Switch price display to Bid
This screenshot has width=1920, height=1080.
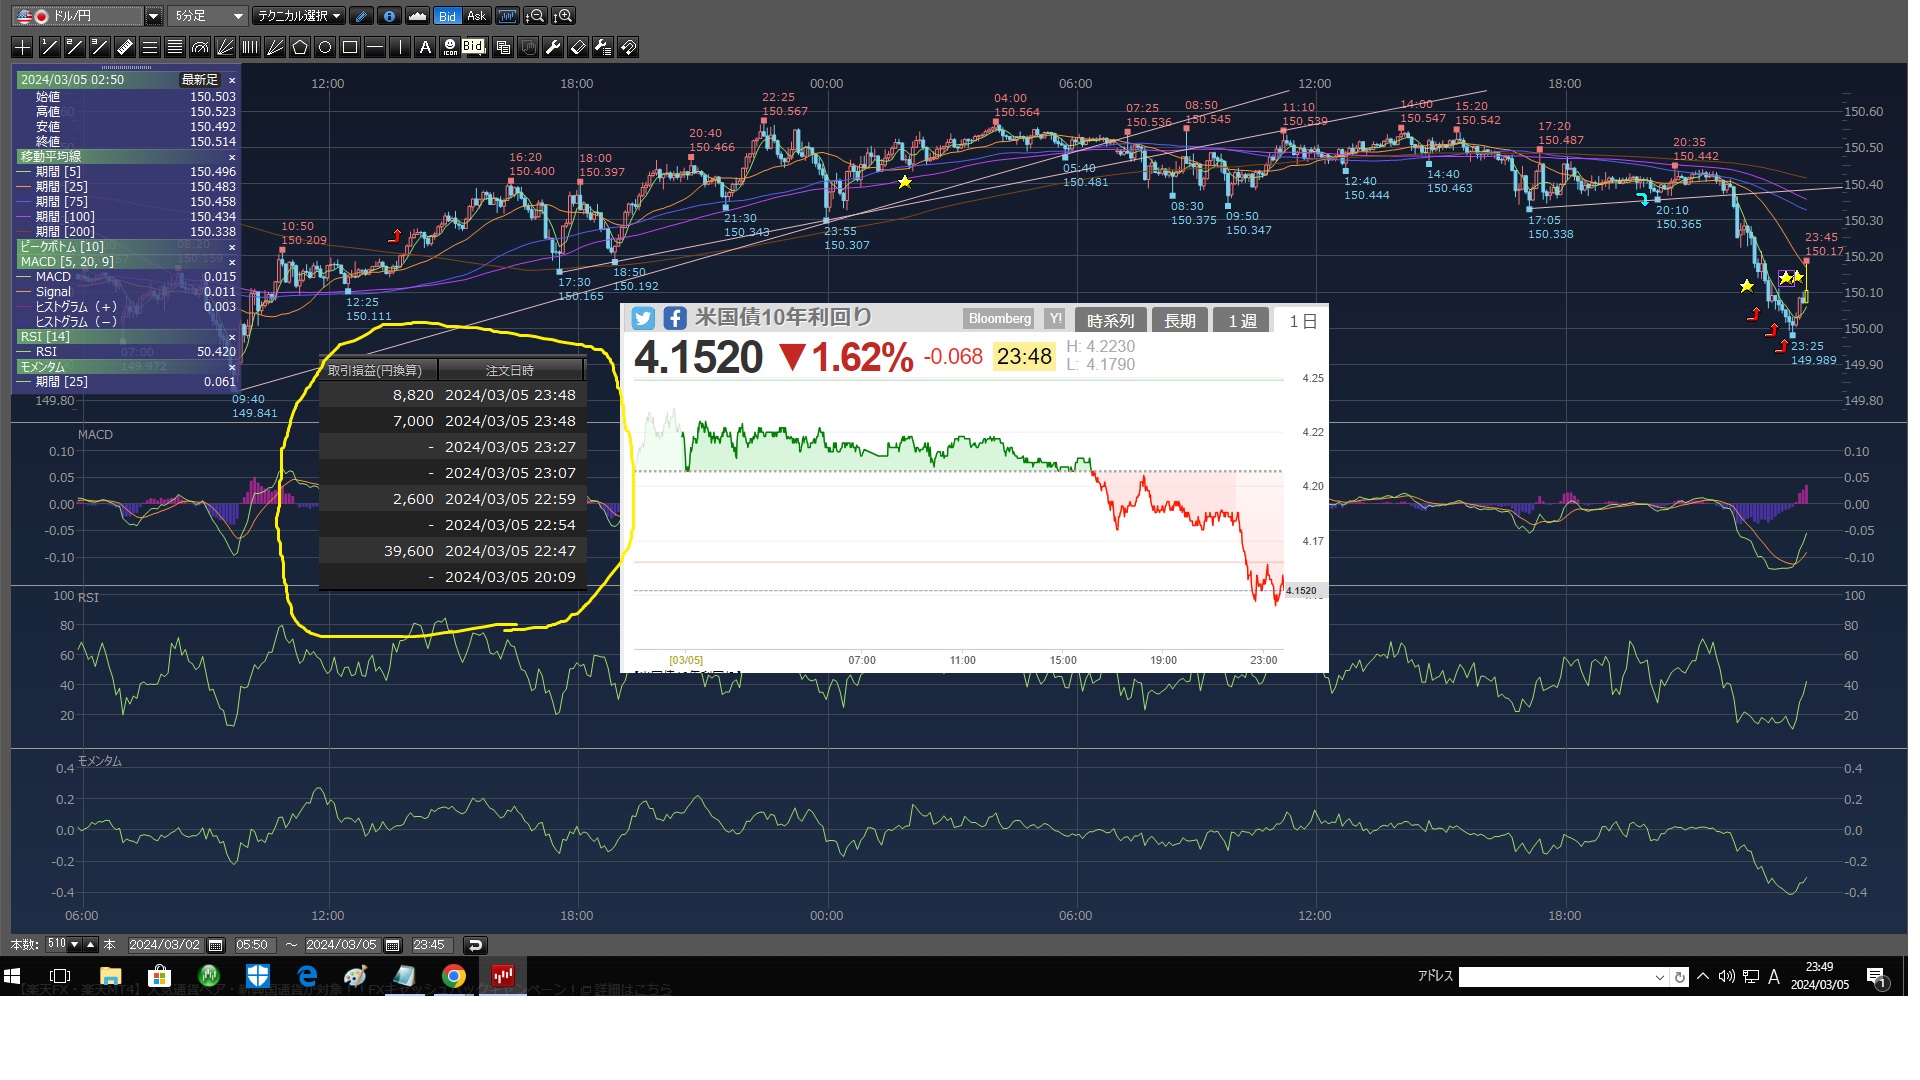[x=447, y=16]
